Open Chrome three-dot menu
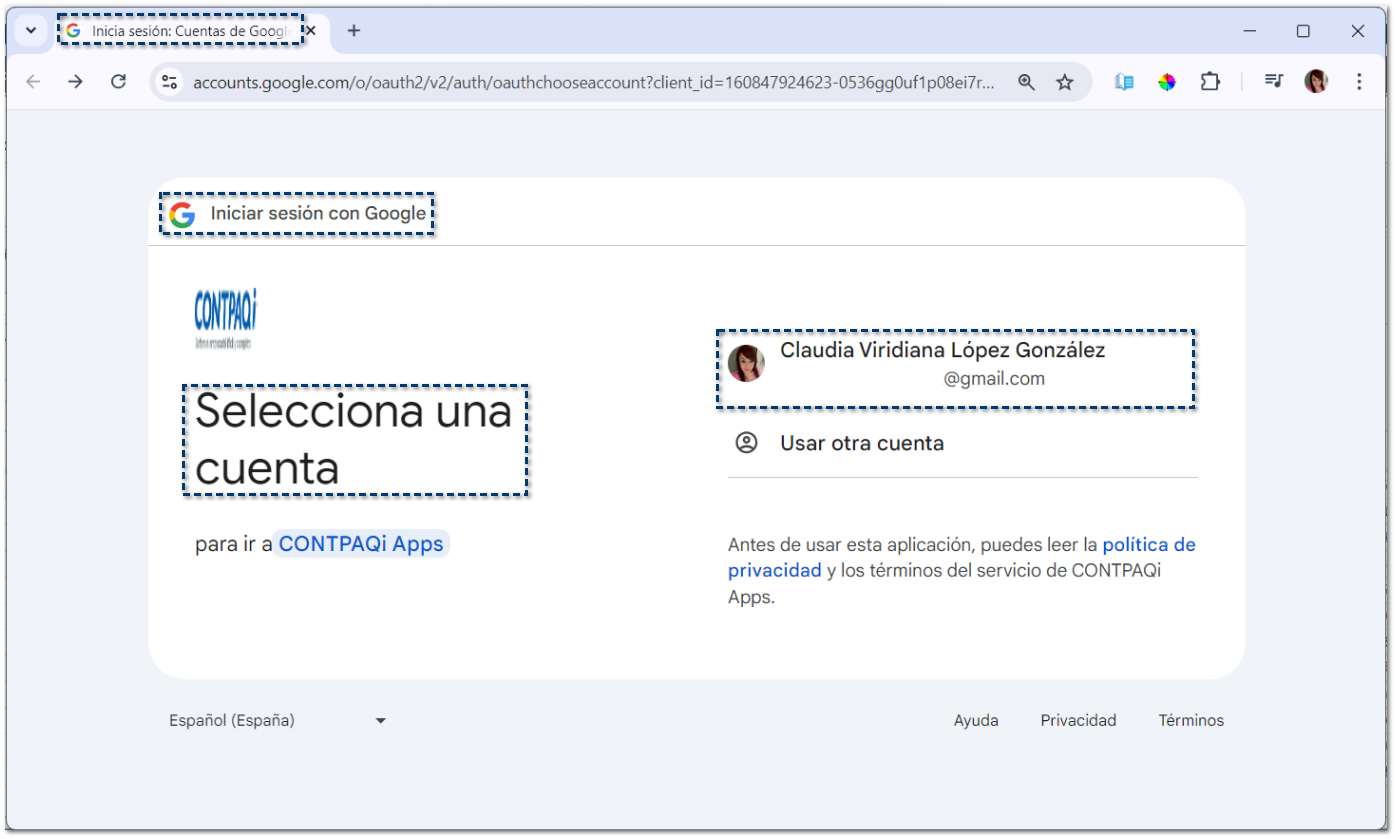 [1358, 82]
